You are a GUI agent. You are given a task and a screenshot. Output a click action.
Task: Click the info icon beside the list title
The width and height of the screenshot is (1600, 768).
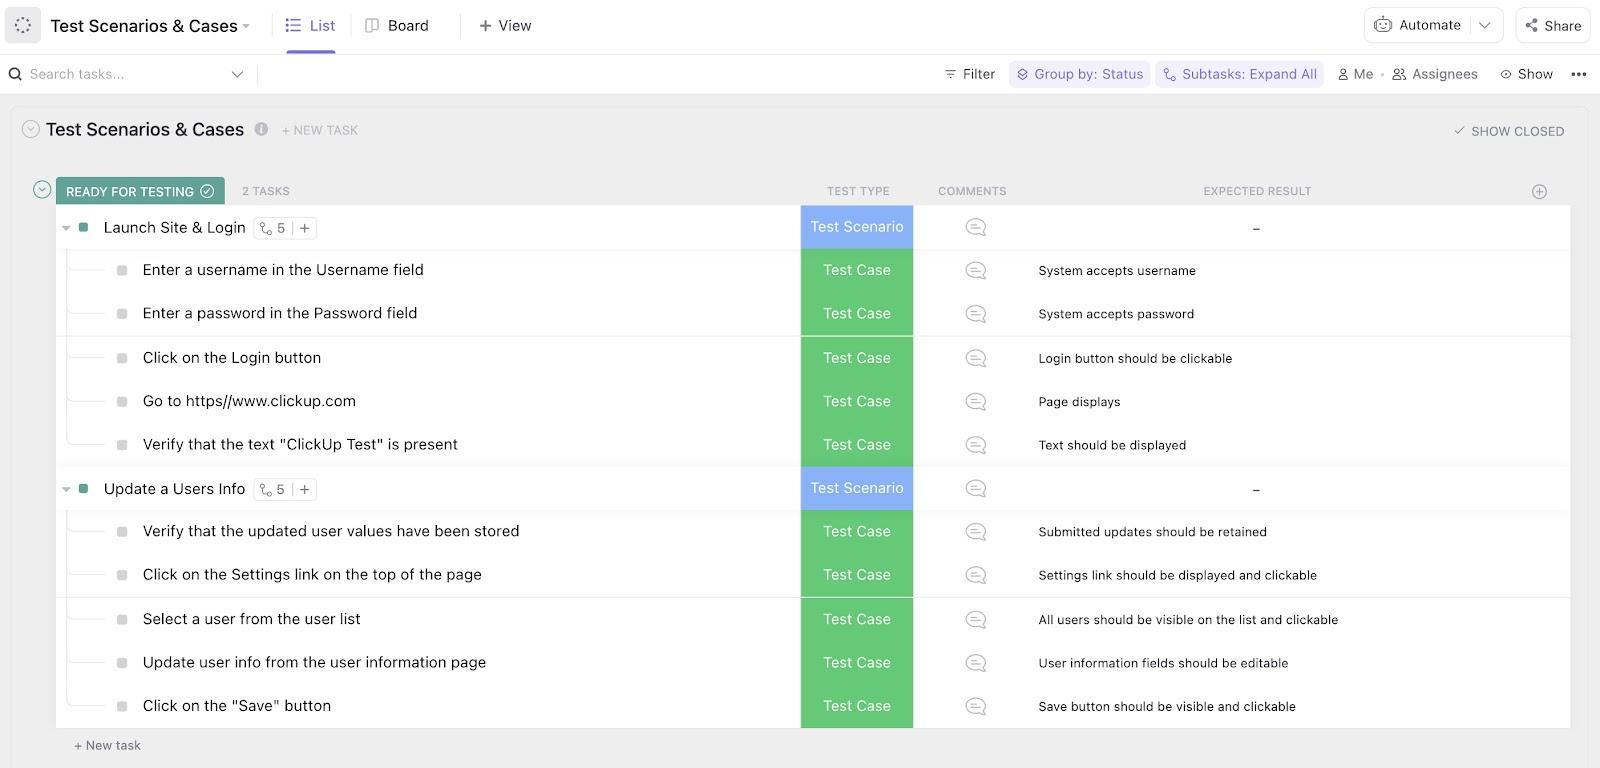point(261,129)
